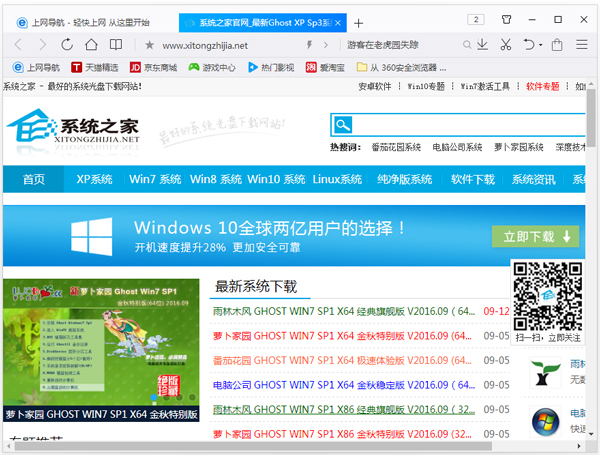This screenshot has width=600, height=455.
Task: Click the undo closed-tab icon
Action: (529, 45)
